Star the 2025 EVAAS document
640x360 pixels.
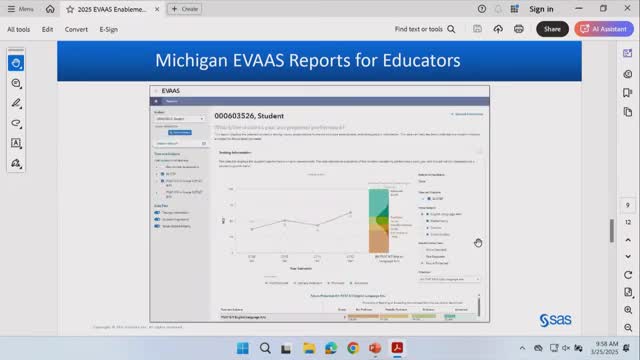pos(70,9)
